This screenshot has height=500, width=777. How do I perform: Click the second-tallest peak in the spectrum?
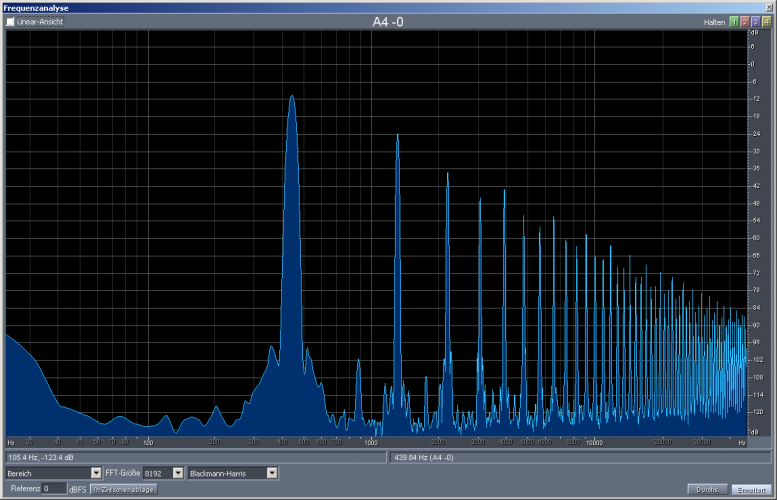397,136
